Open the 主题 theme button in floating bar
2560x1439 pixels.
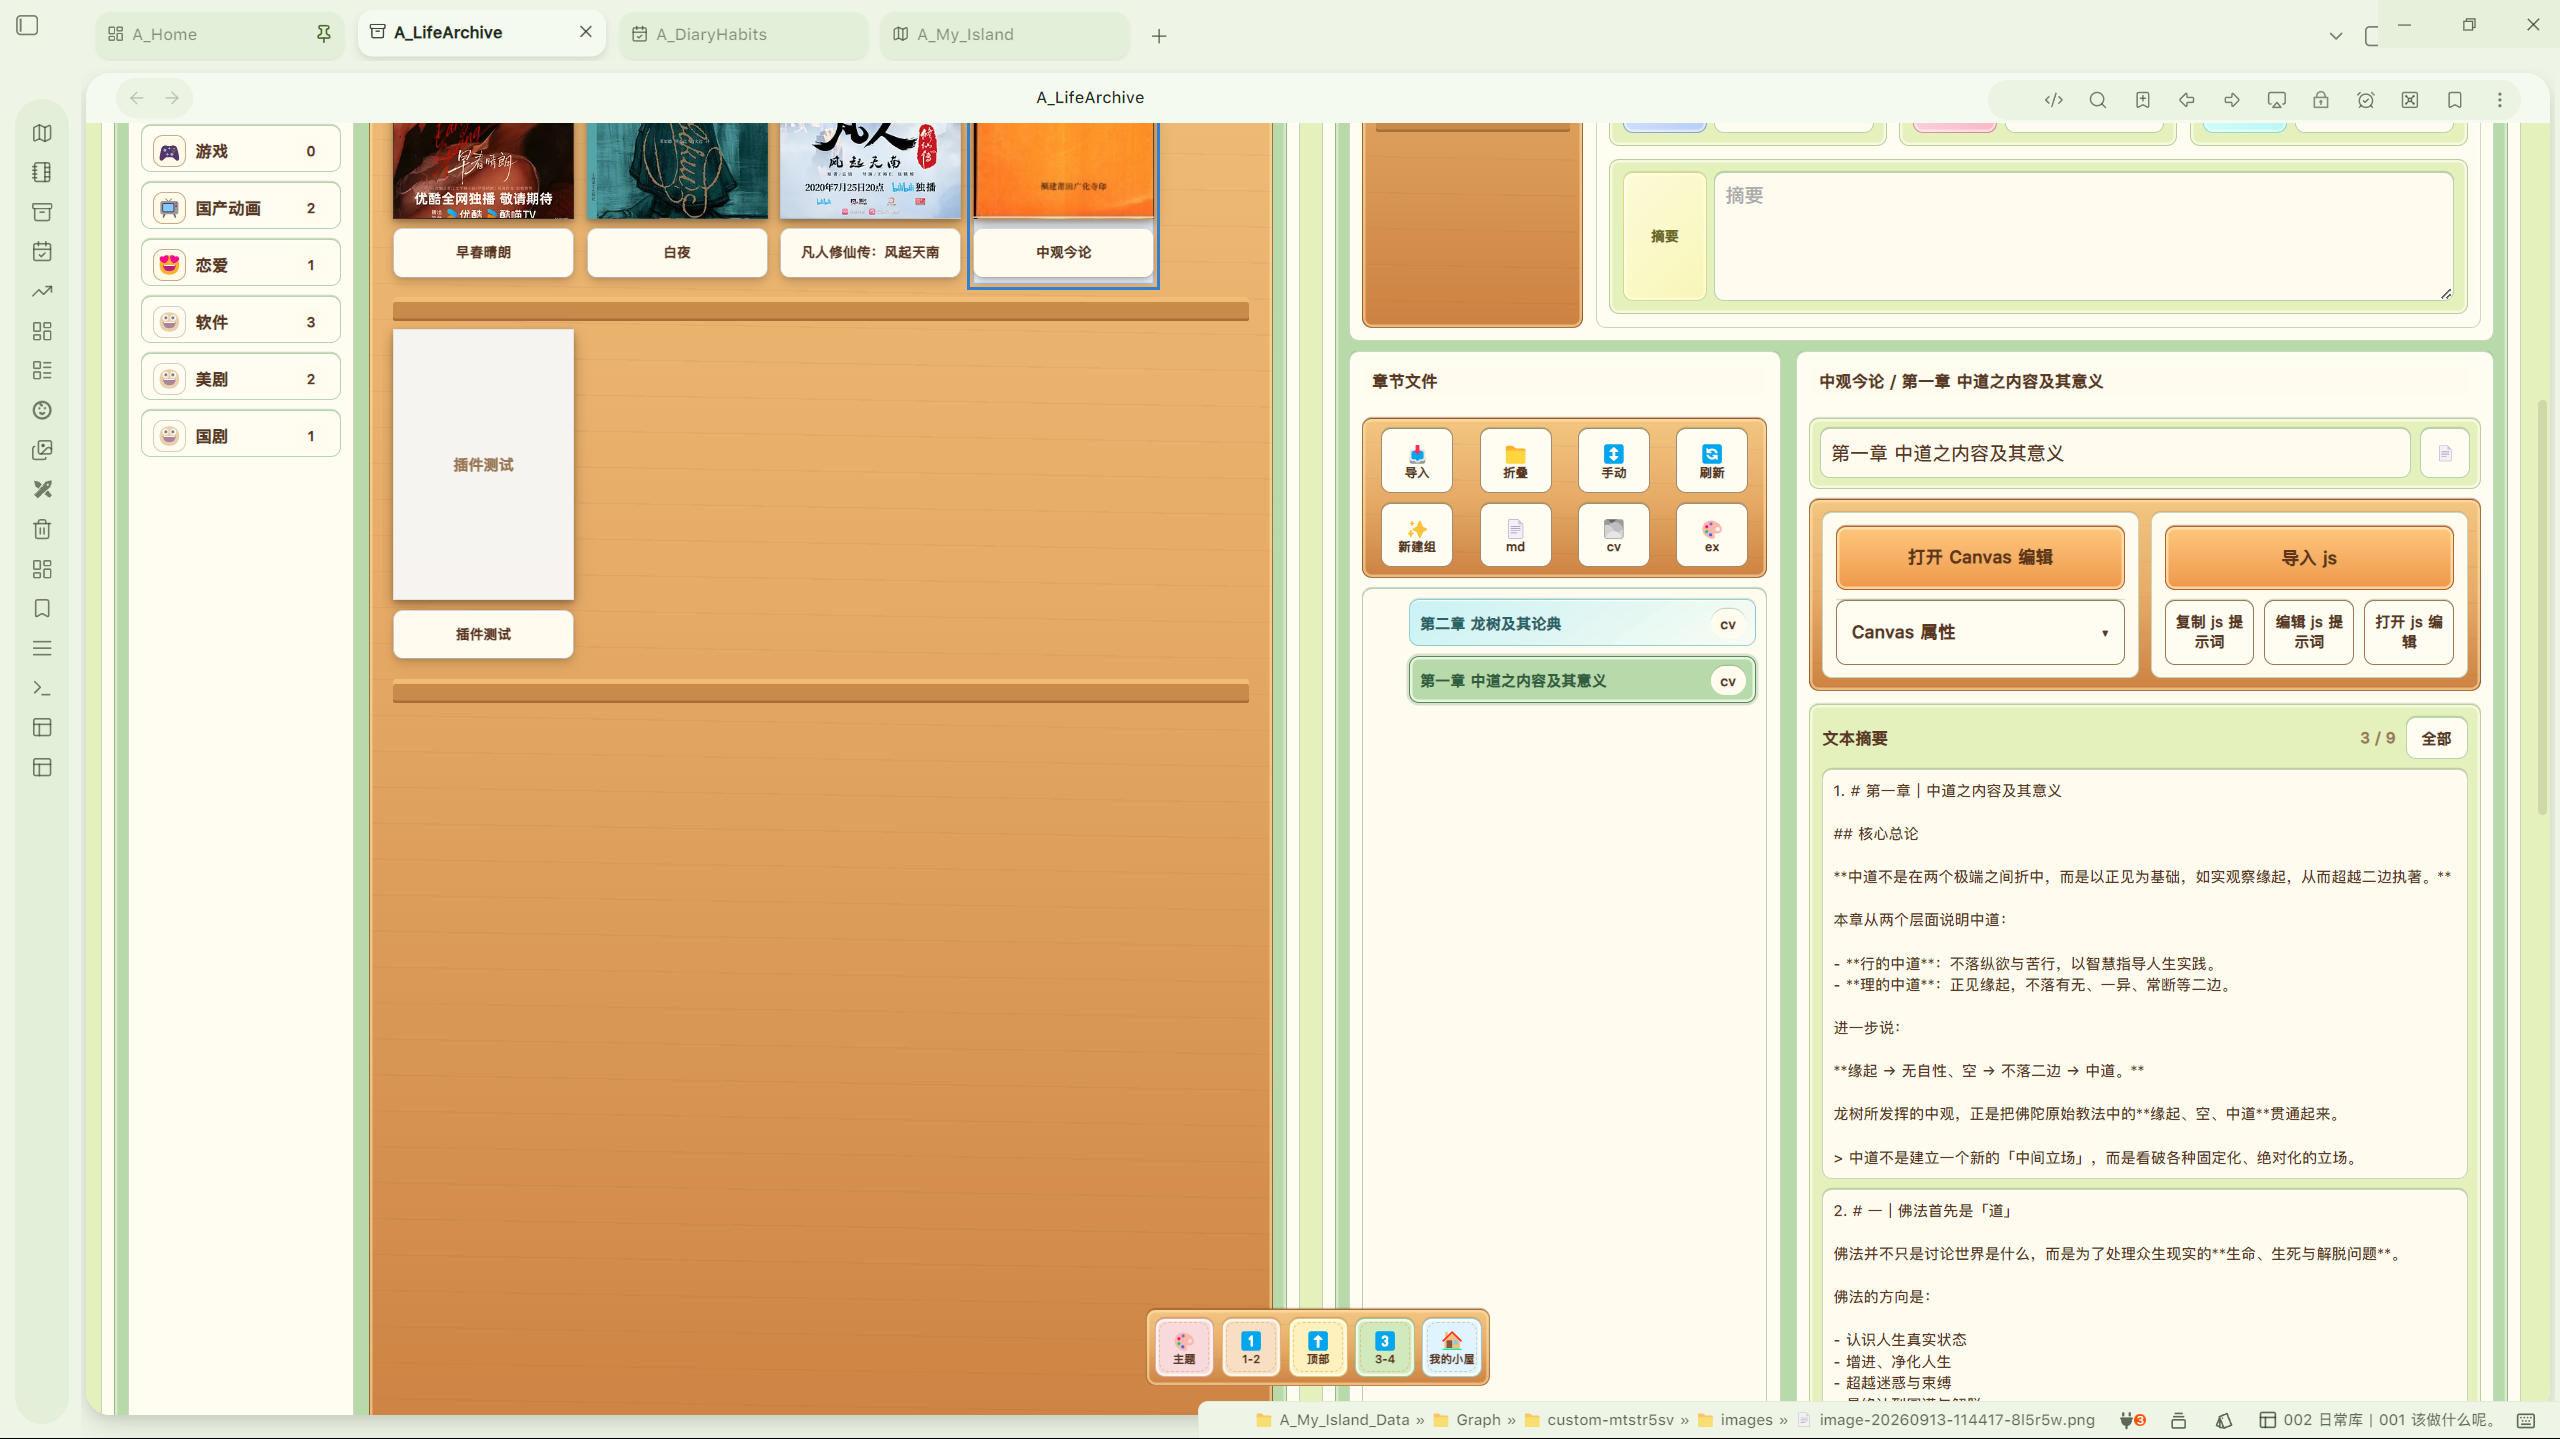(x=1184, y=1347)
